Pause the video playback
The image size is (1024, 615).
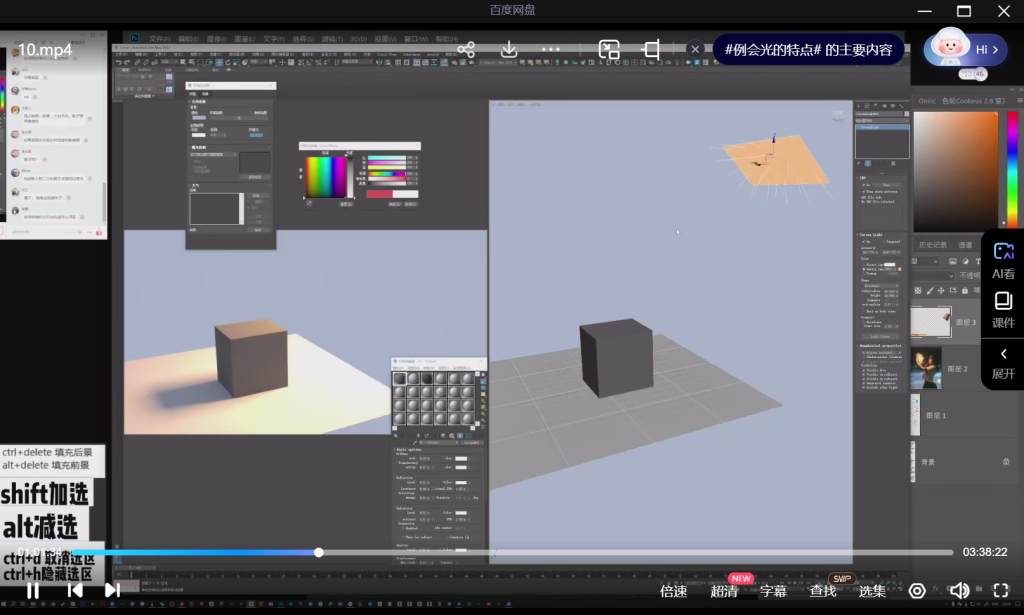33,590
